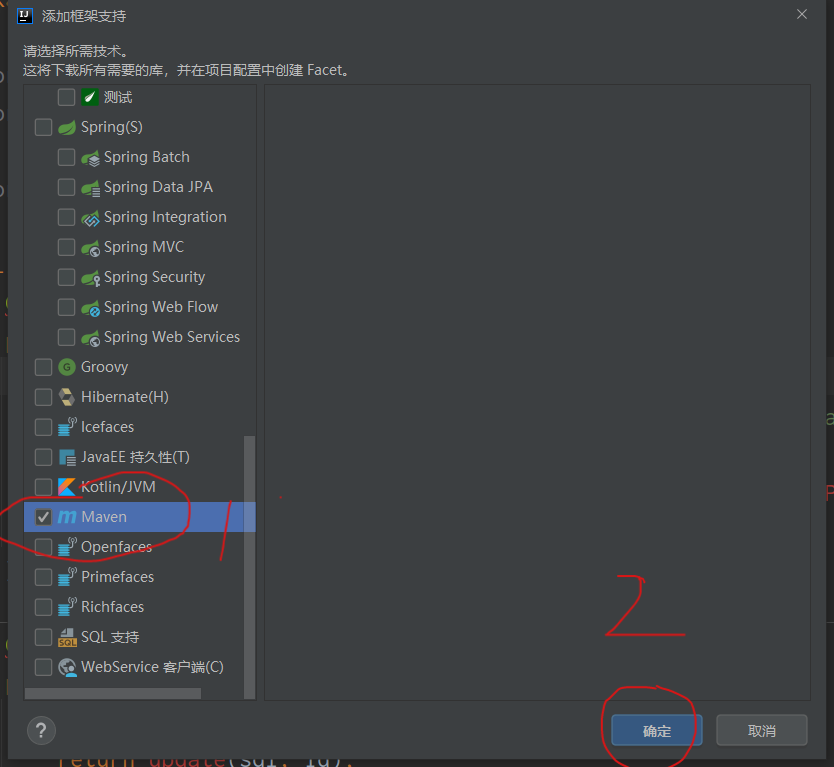Image resolution: width=834 pixels, height=767 pixels.
Task: Click the Spring Security icon
Action: point(90,277)
